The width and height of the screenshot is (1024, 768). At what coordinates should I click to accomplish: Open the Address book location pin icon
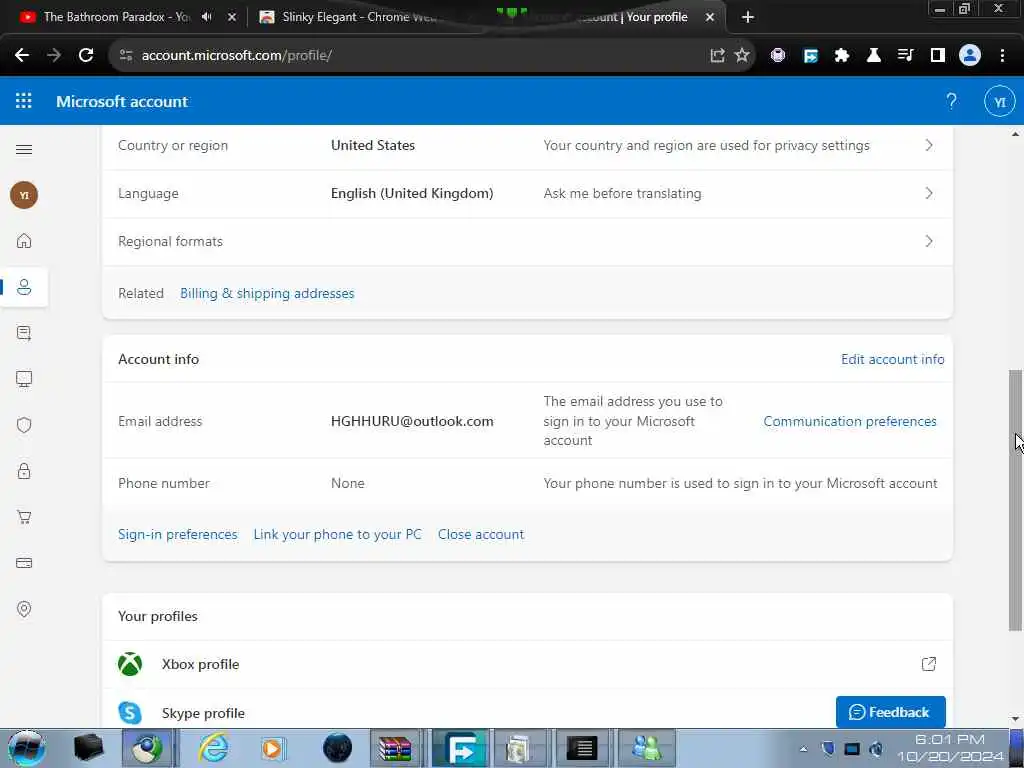click(x=24, y=609)
